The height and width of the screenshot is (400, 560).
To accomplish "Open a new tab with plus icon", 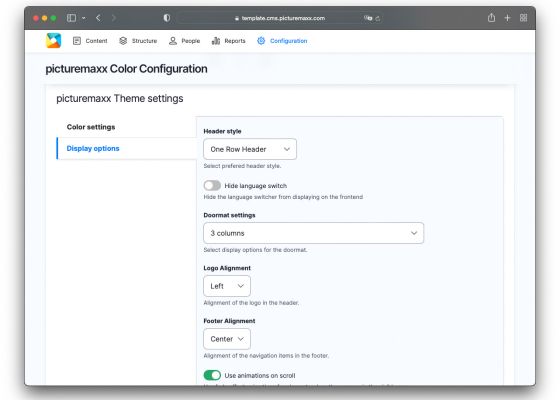I will tap(507, 18).
